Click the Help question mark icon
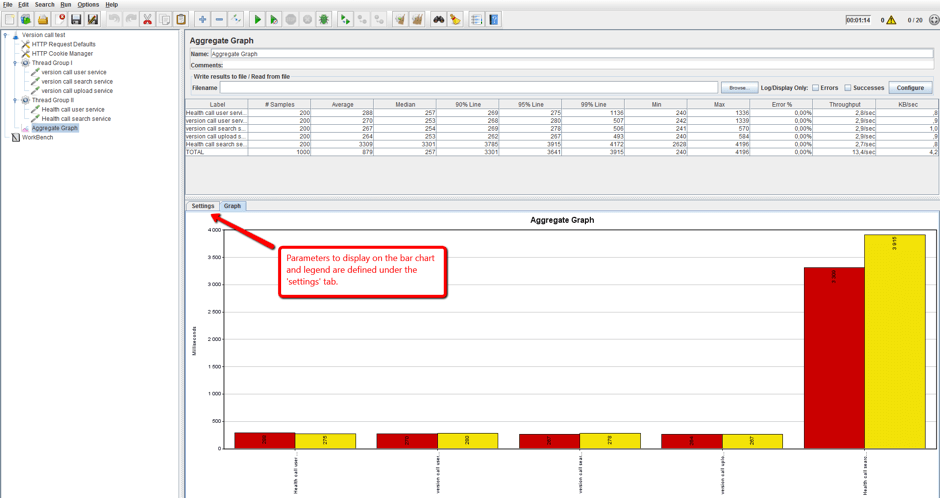 493,20
